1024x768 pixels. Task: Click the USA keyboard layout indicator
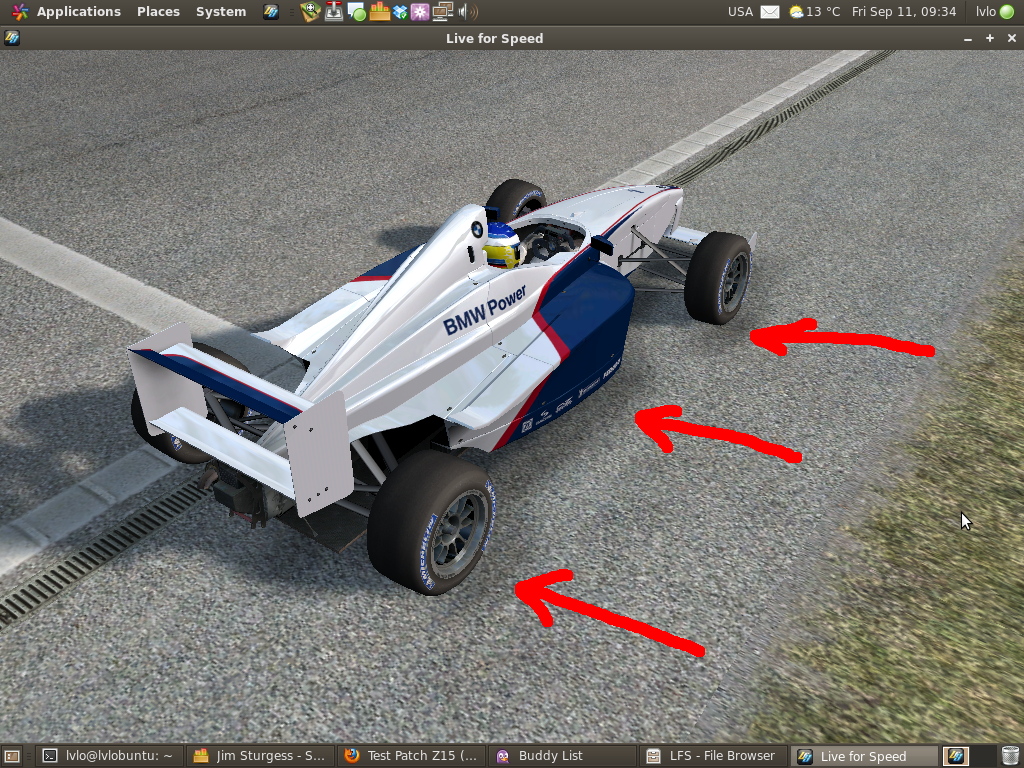pos(740,12)
